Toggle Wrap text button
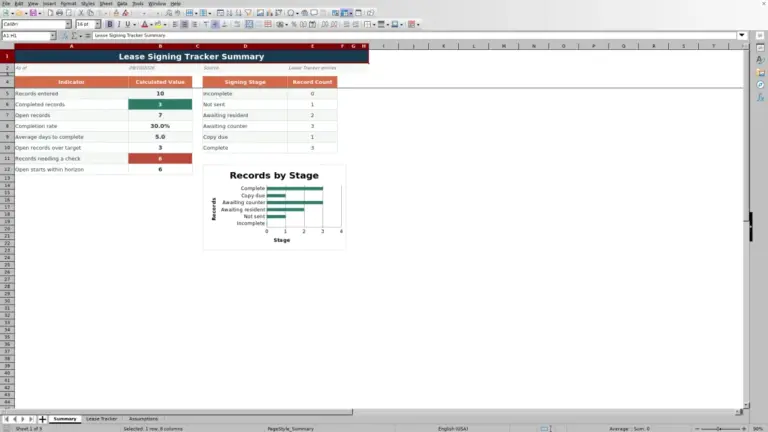768x432 pixels. point(237,24)
